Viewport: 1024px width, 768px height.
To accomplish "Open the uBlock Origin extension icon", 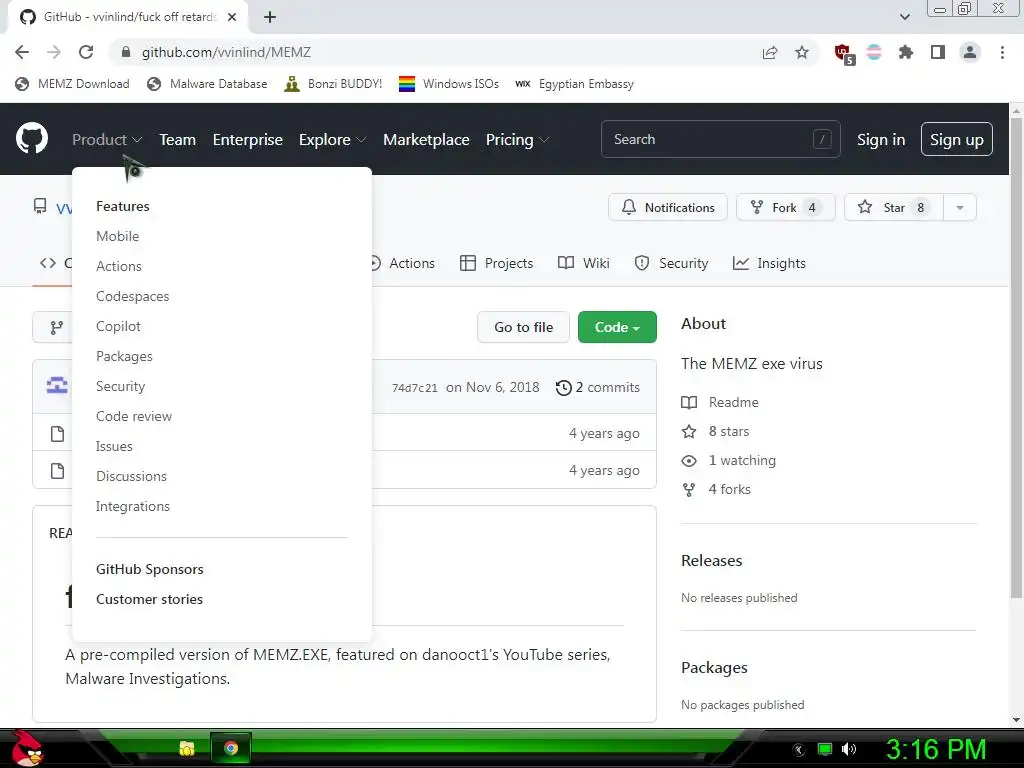I will 844,54.
